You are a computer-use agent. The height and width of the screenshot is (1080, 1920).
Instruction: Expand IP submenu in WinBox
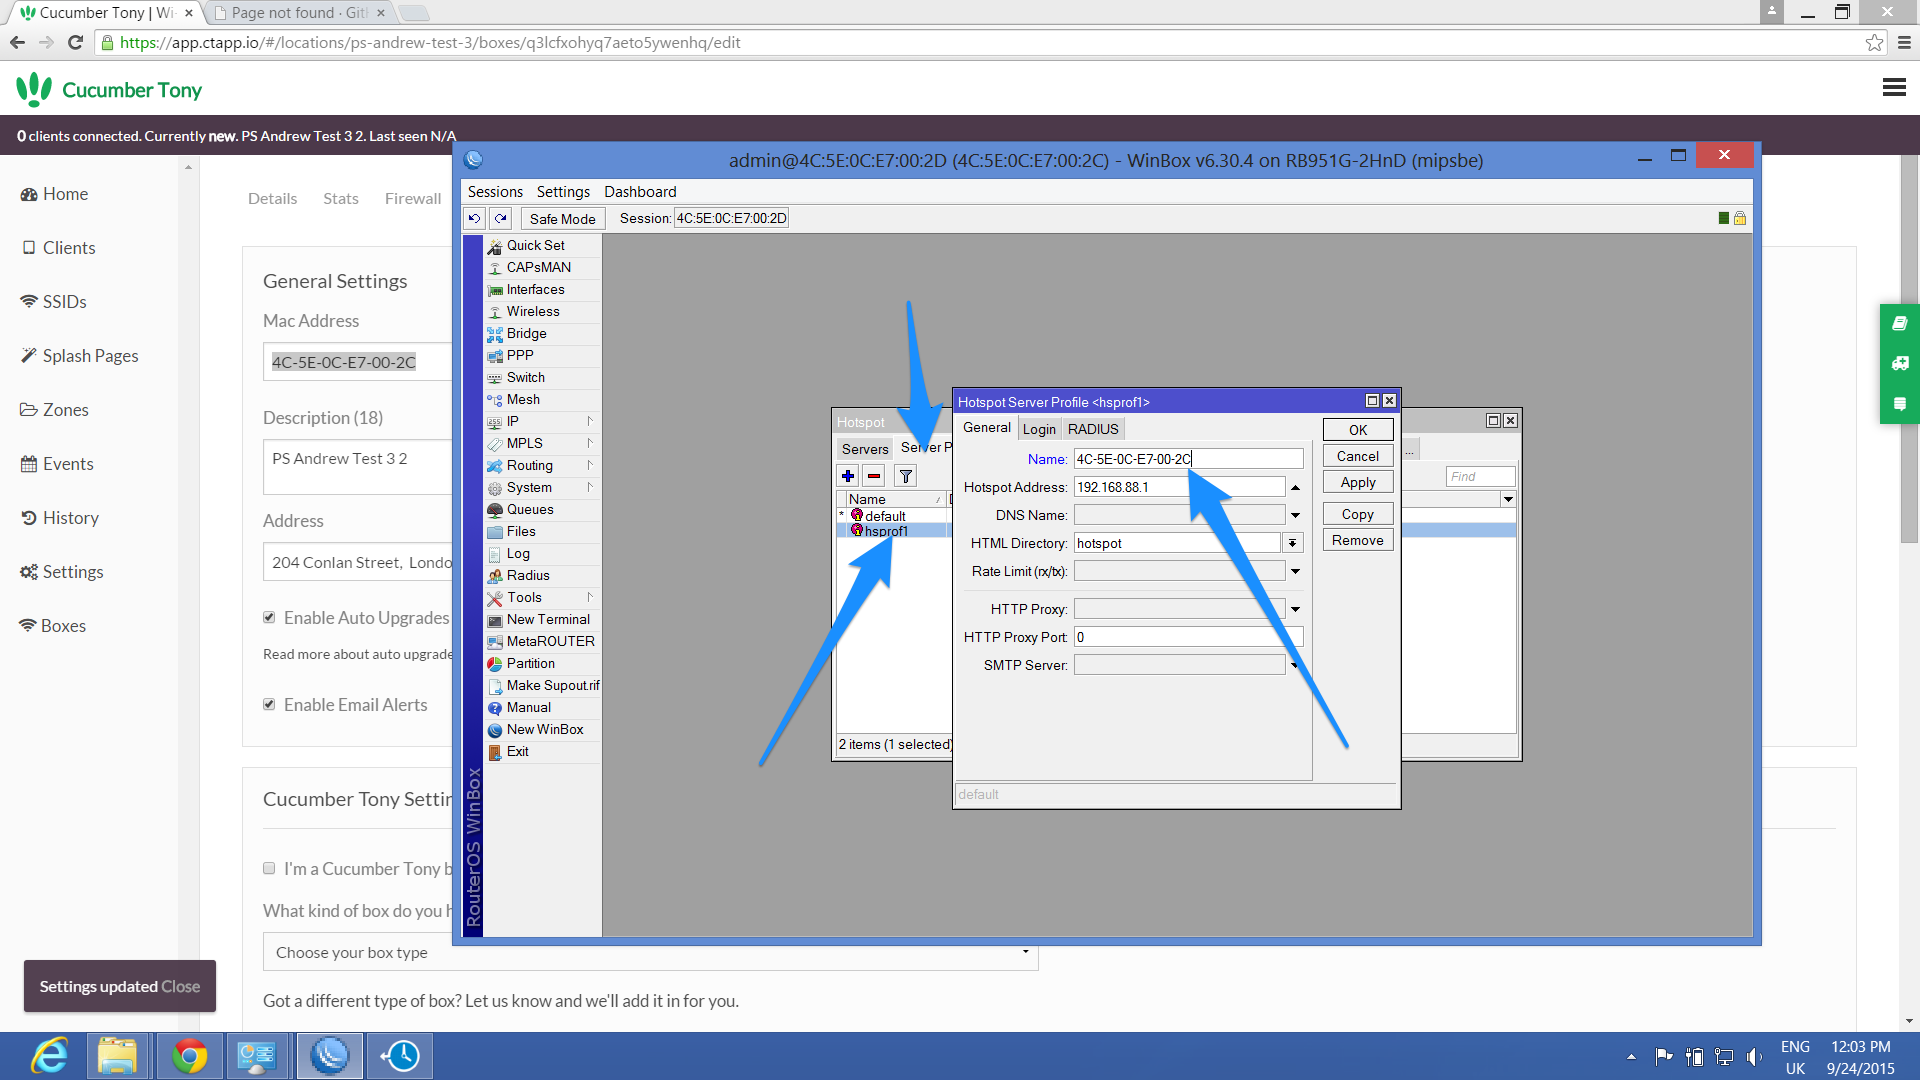pos(590,421)
